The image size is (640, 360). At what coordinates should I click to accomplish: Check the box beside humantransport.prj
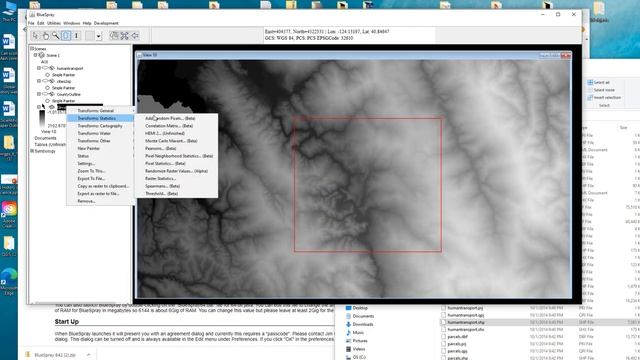pyautogui.click(x=443, y=308)
